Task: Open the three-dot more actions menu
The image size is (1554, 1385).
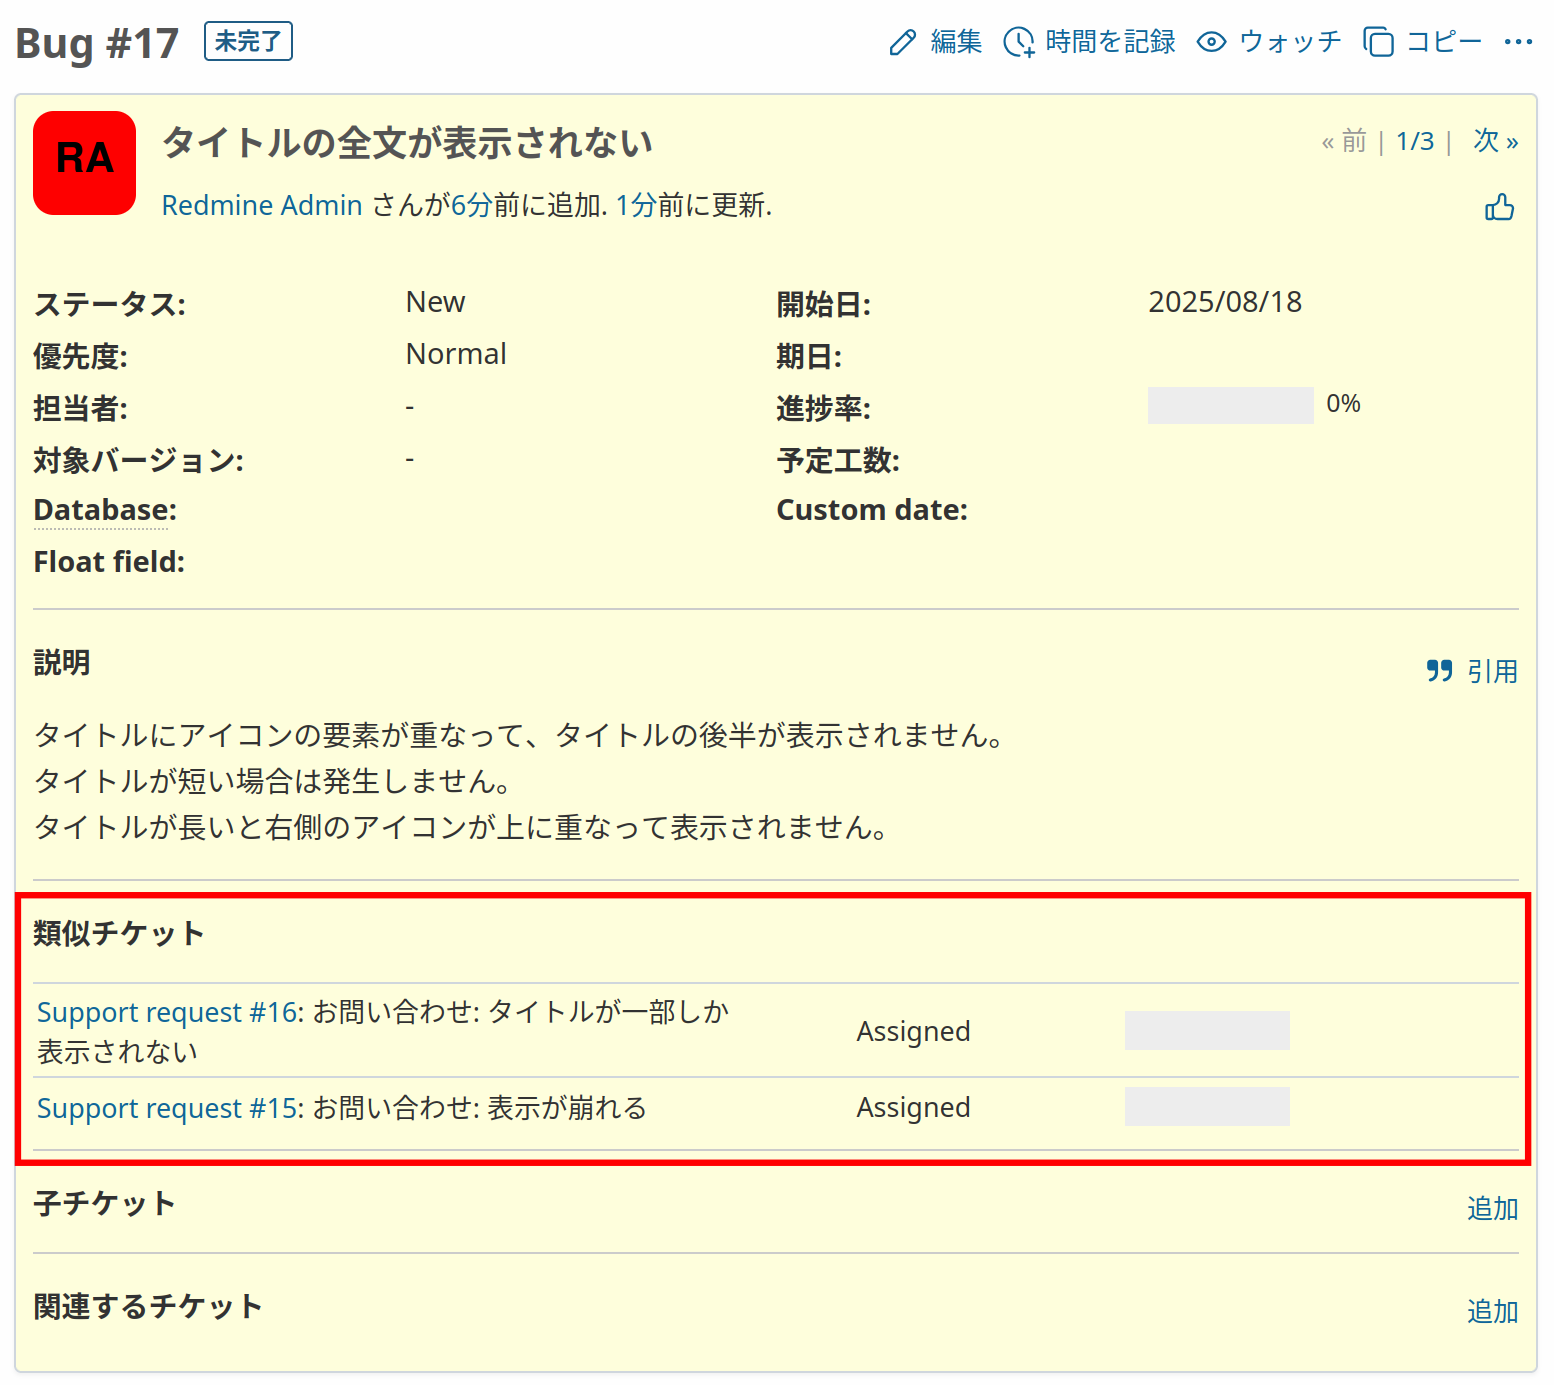Action: tap(1517, 42)
